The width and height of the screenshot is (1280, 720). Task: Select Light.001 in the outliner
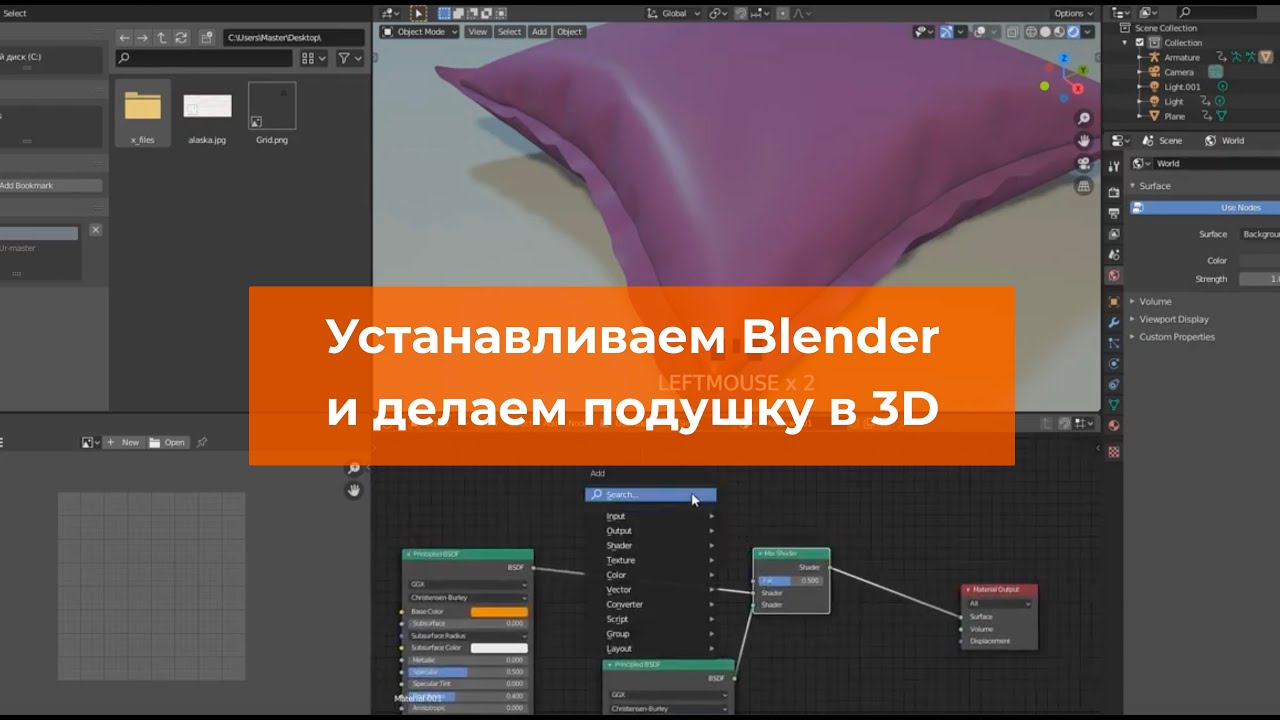[1181, 87]
